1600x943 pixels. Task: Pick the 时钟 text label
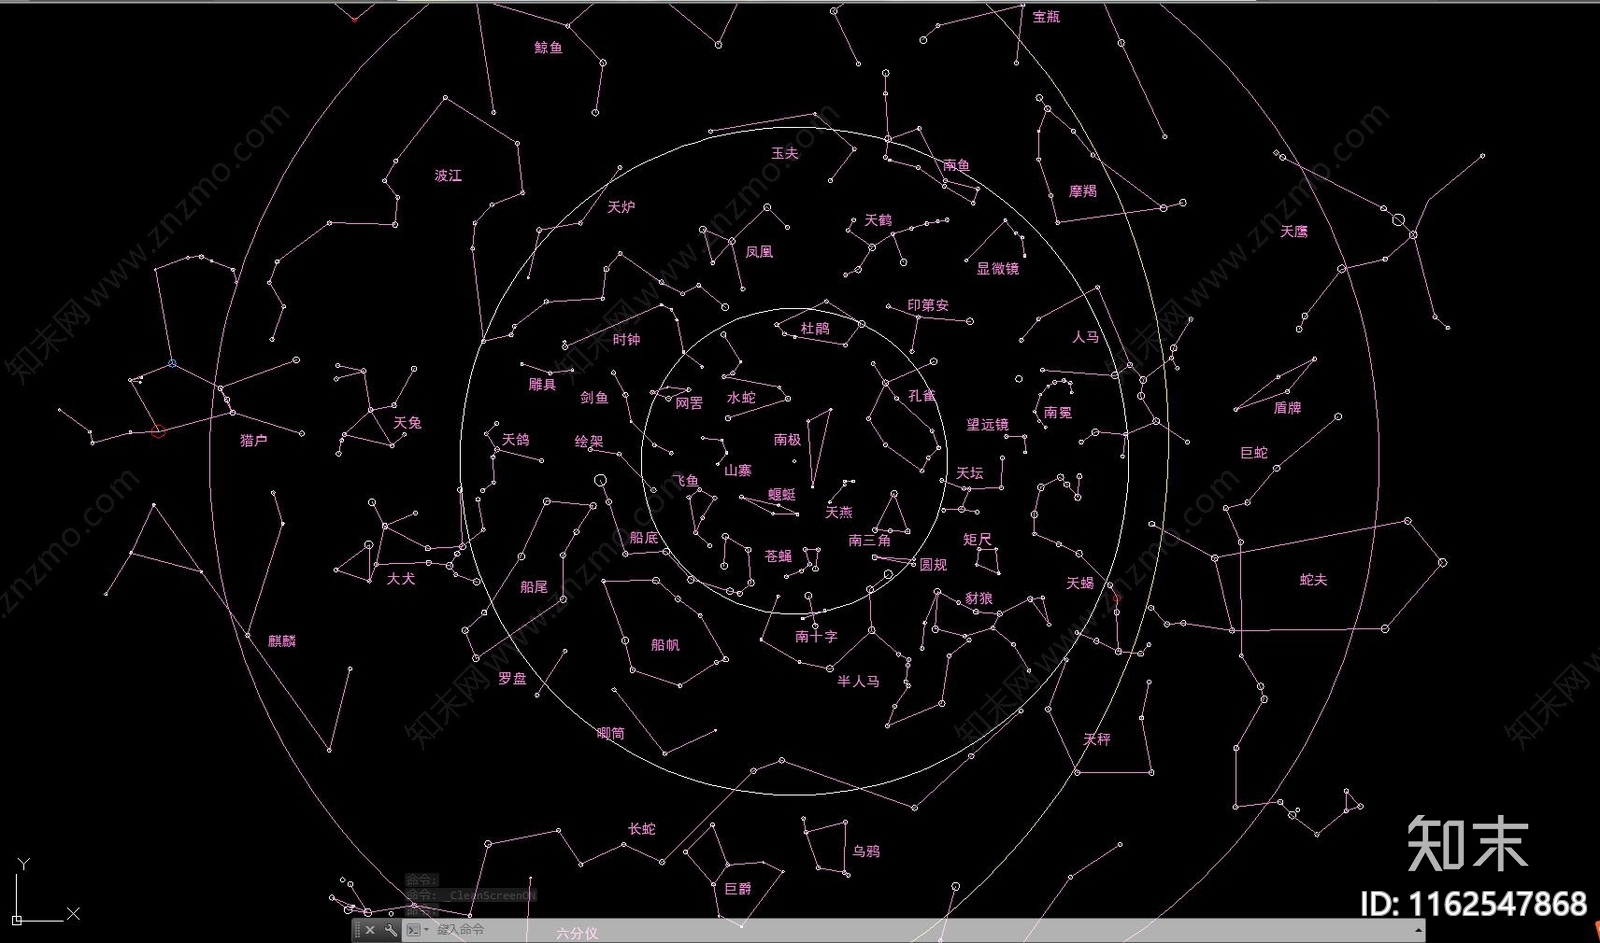626,340
